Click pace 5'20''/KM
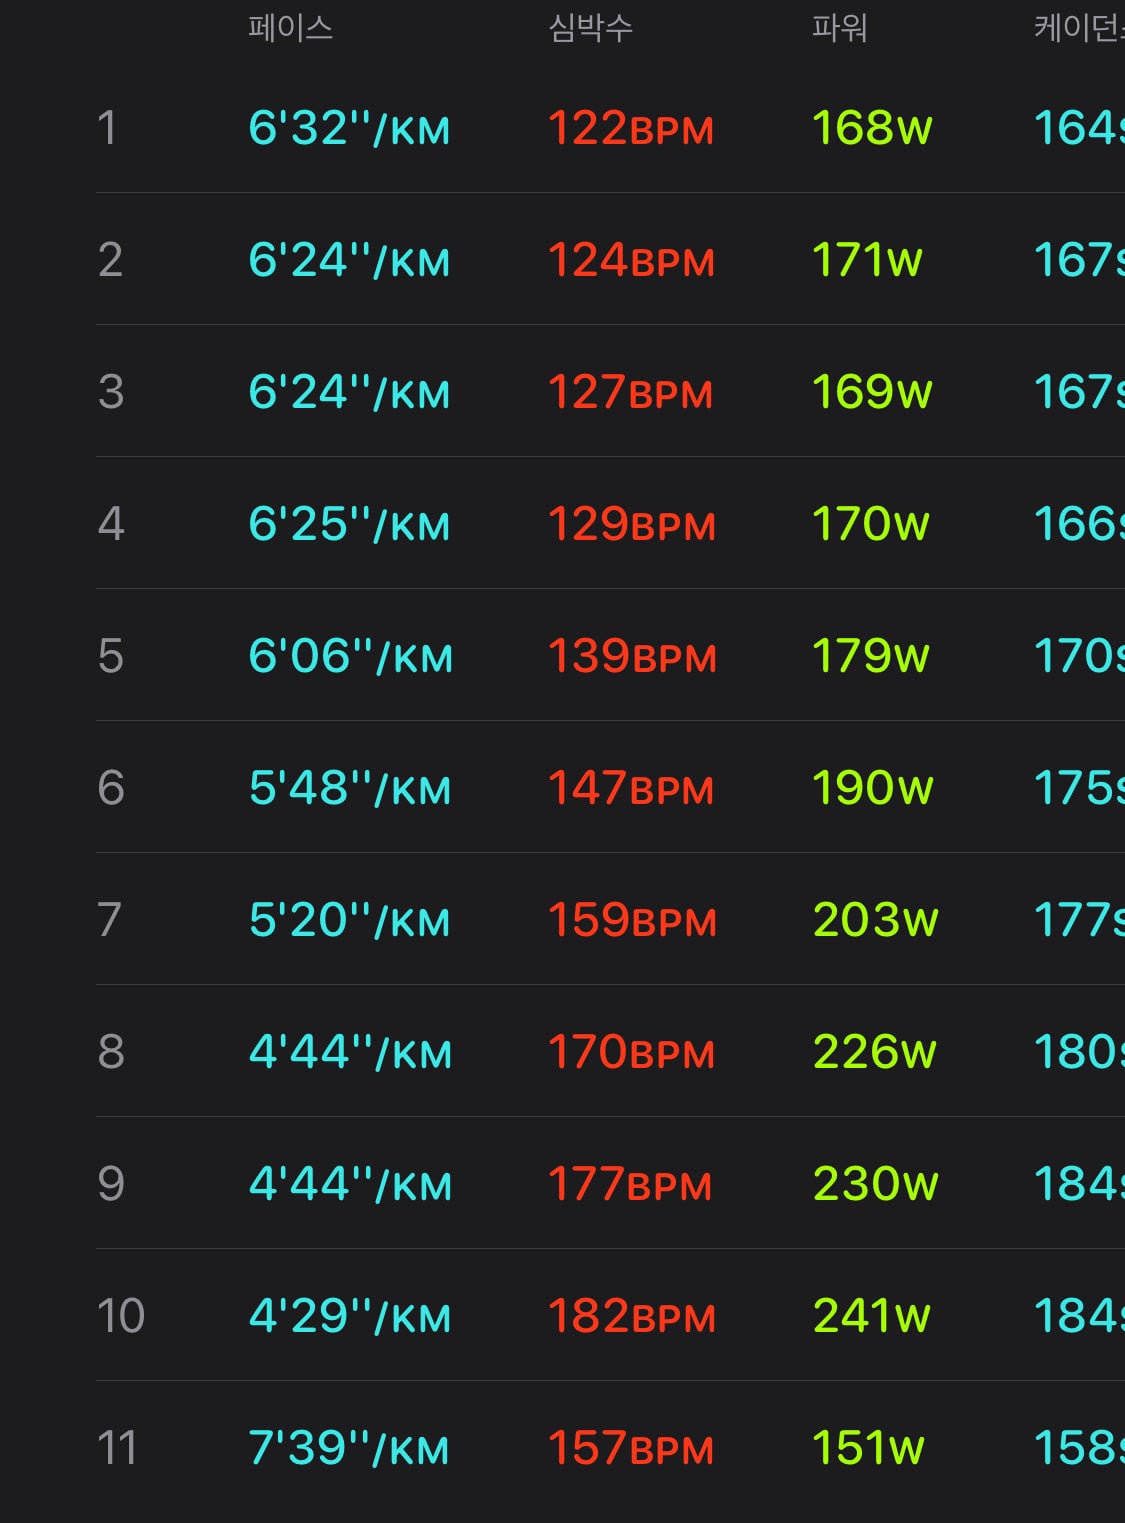Viewport: 1125px width, 1523px height. click(349, 920)
